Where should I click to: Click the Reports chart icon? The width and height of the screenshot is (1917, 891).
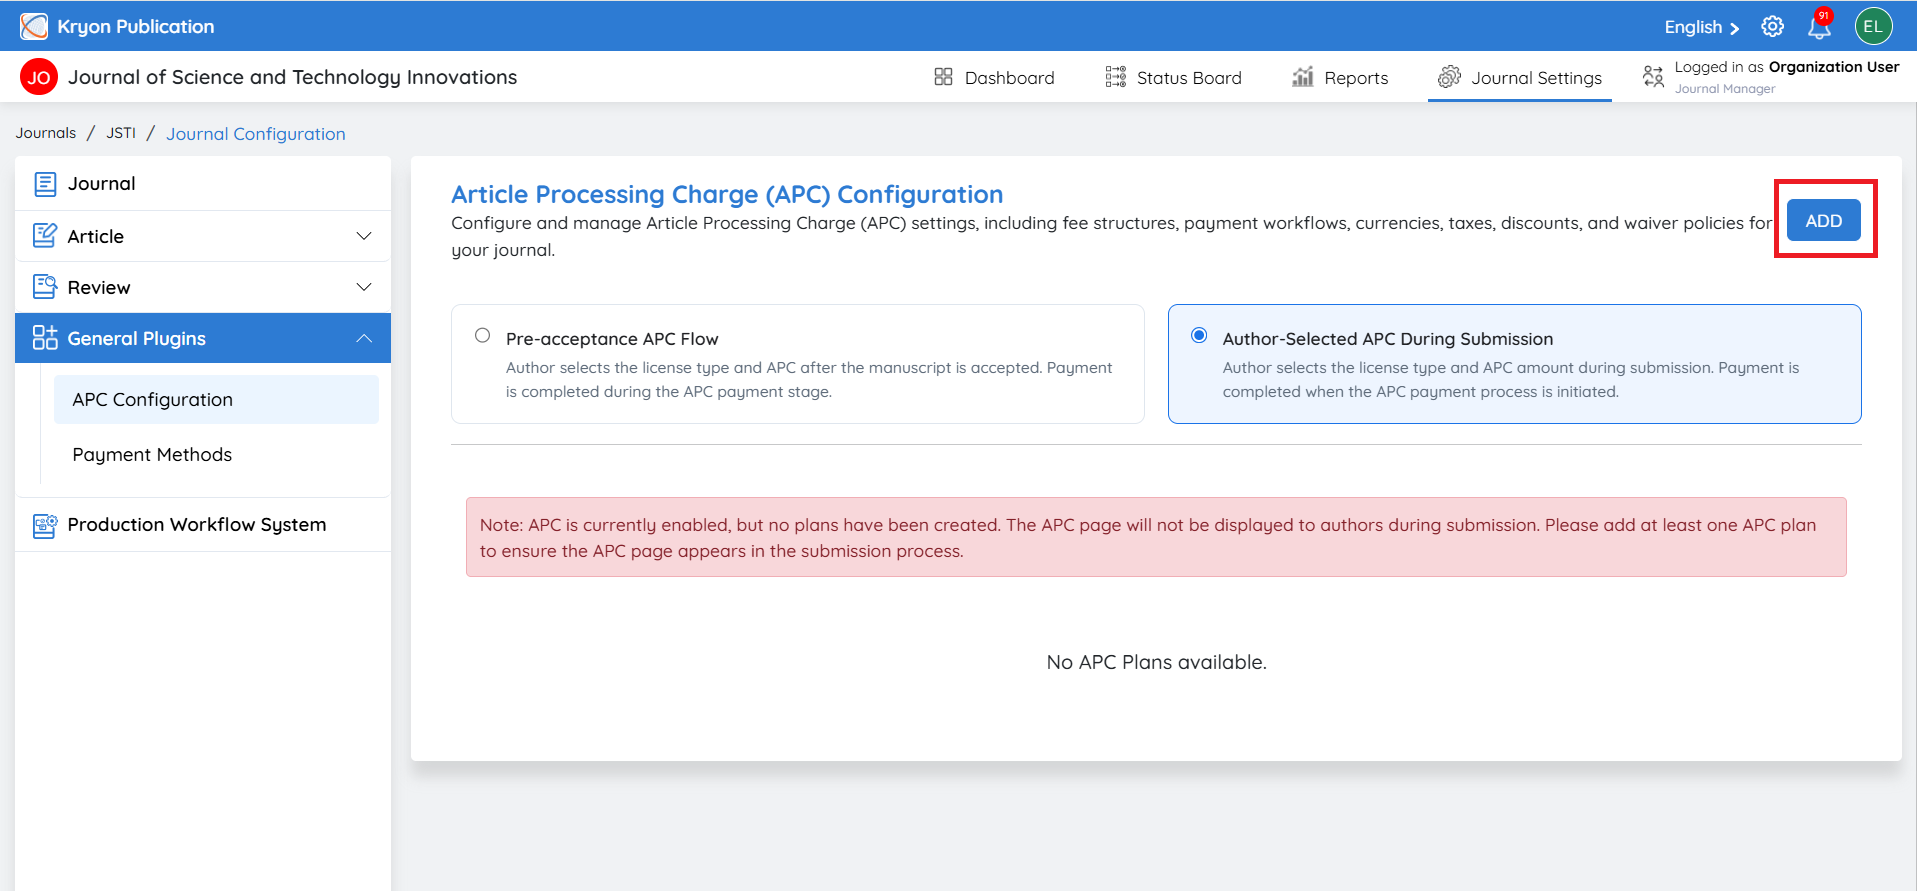[1302, 77]
